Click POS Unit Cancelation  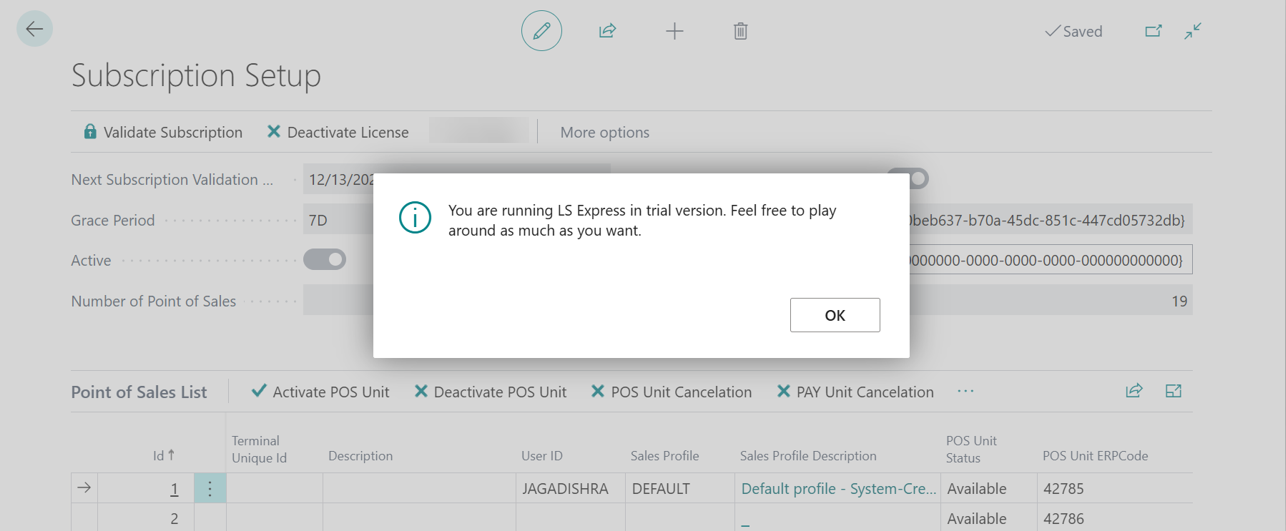click(x=671, y=392)
